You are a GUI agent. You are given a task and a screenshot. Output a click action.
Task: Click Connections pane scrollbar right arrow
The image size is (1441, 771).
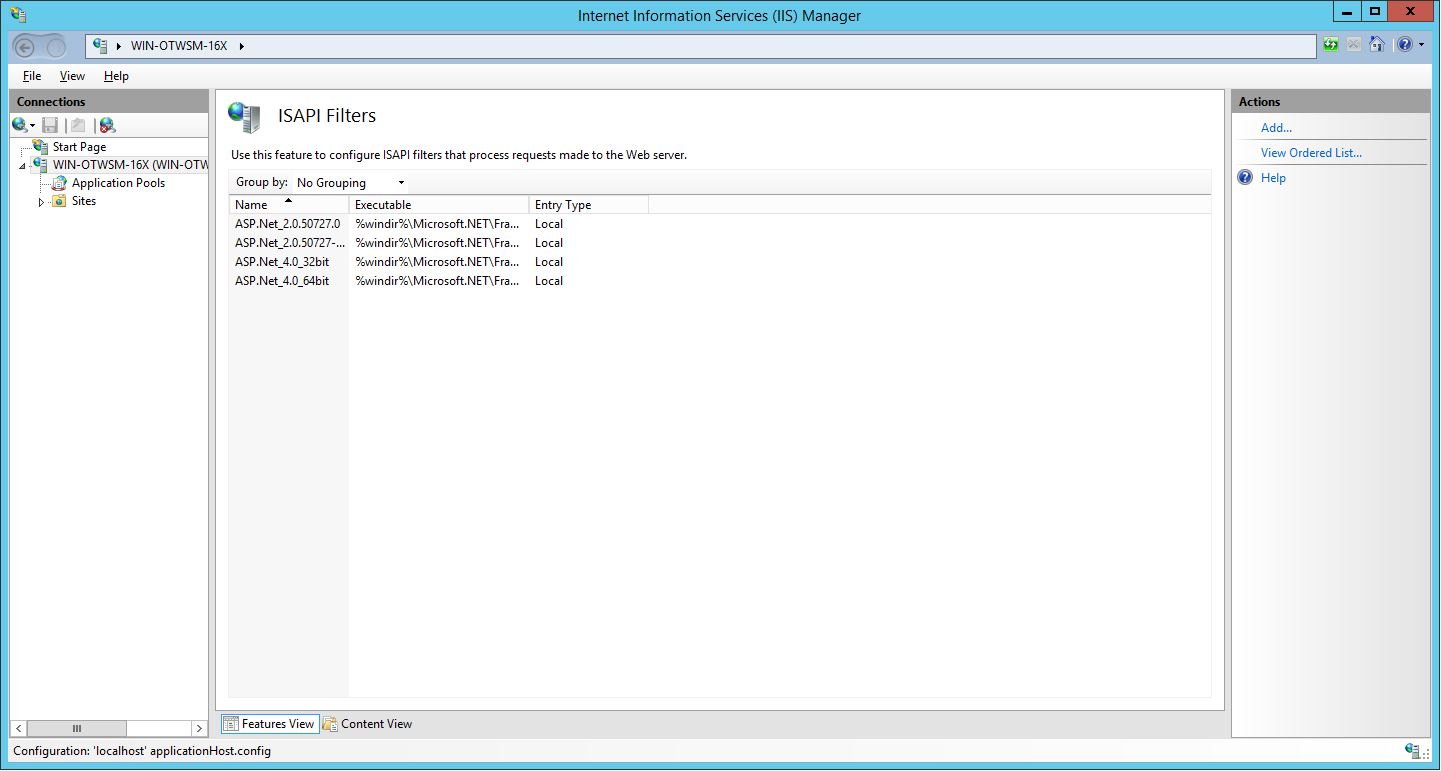tap(199, 729)
